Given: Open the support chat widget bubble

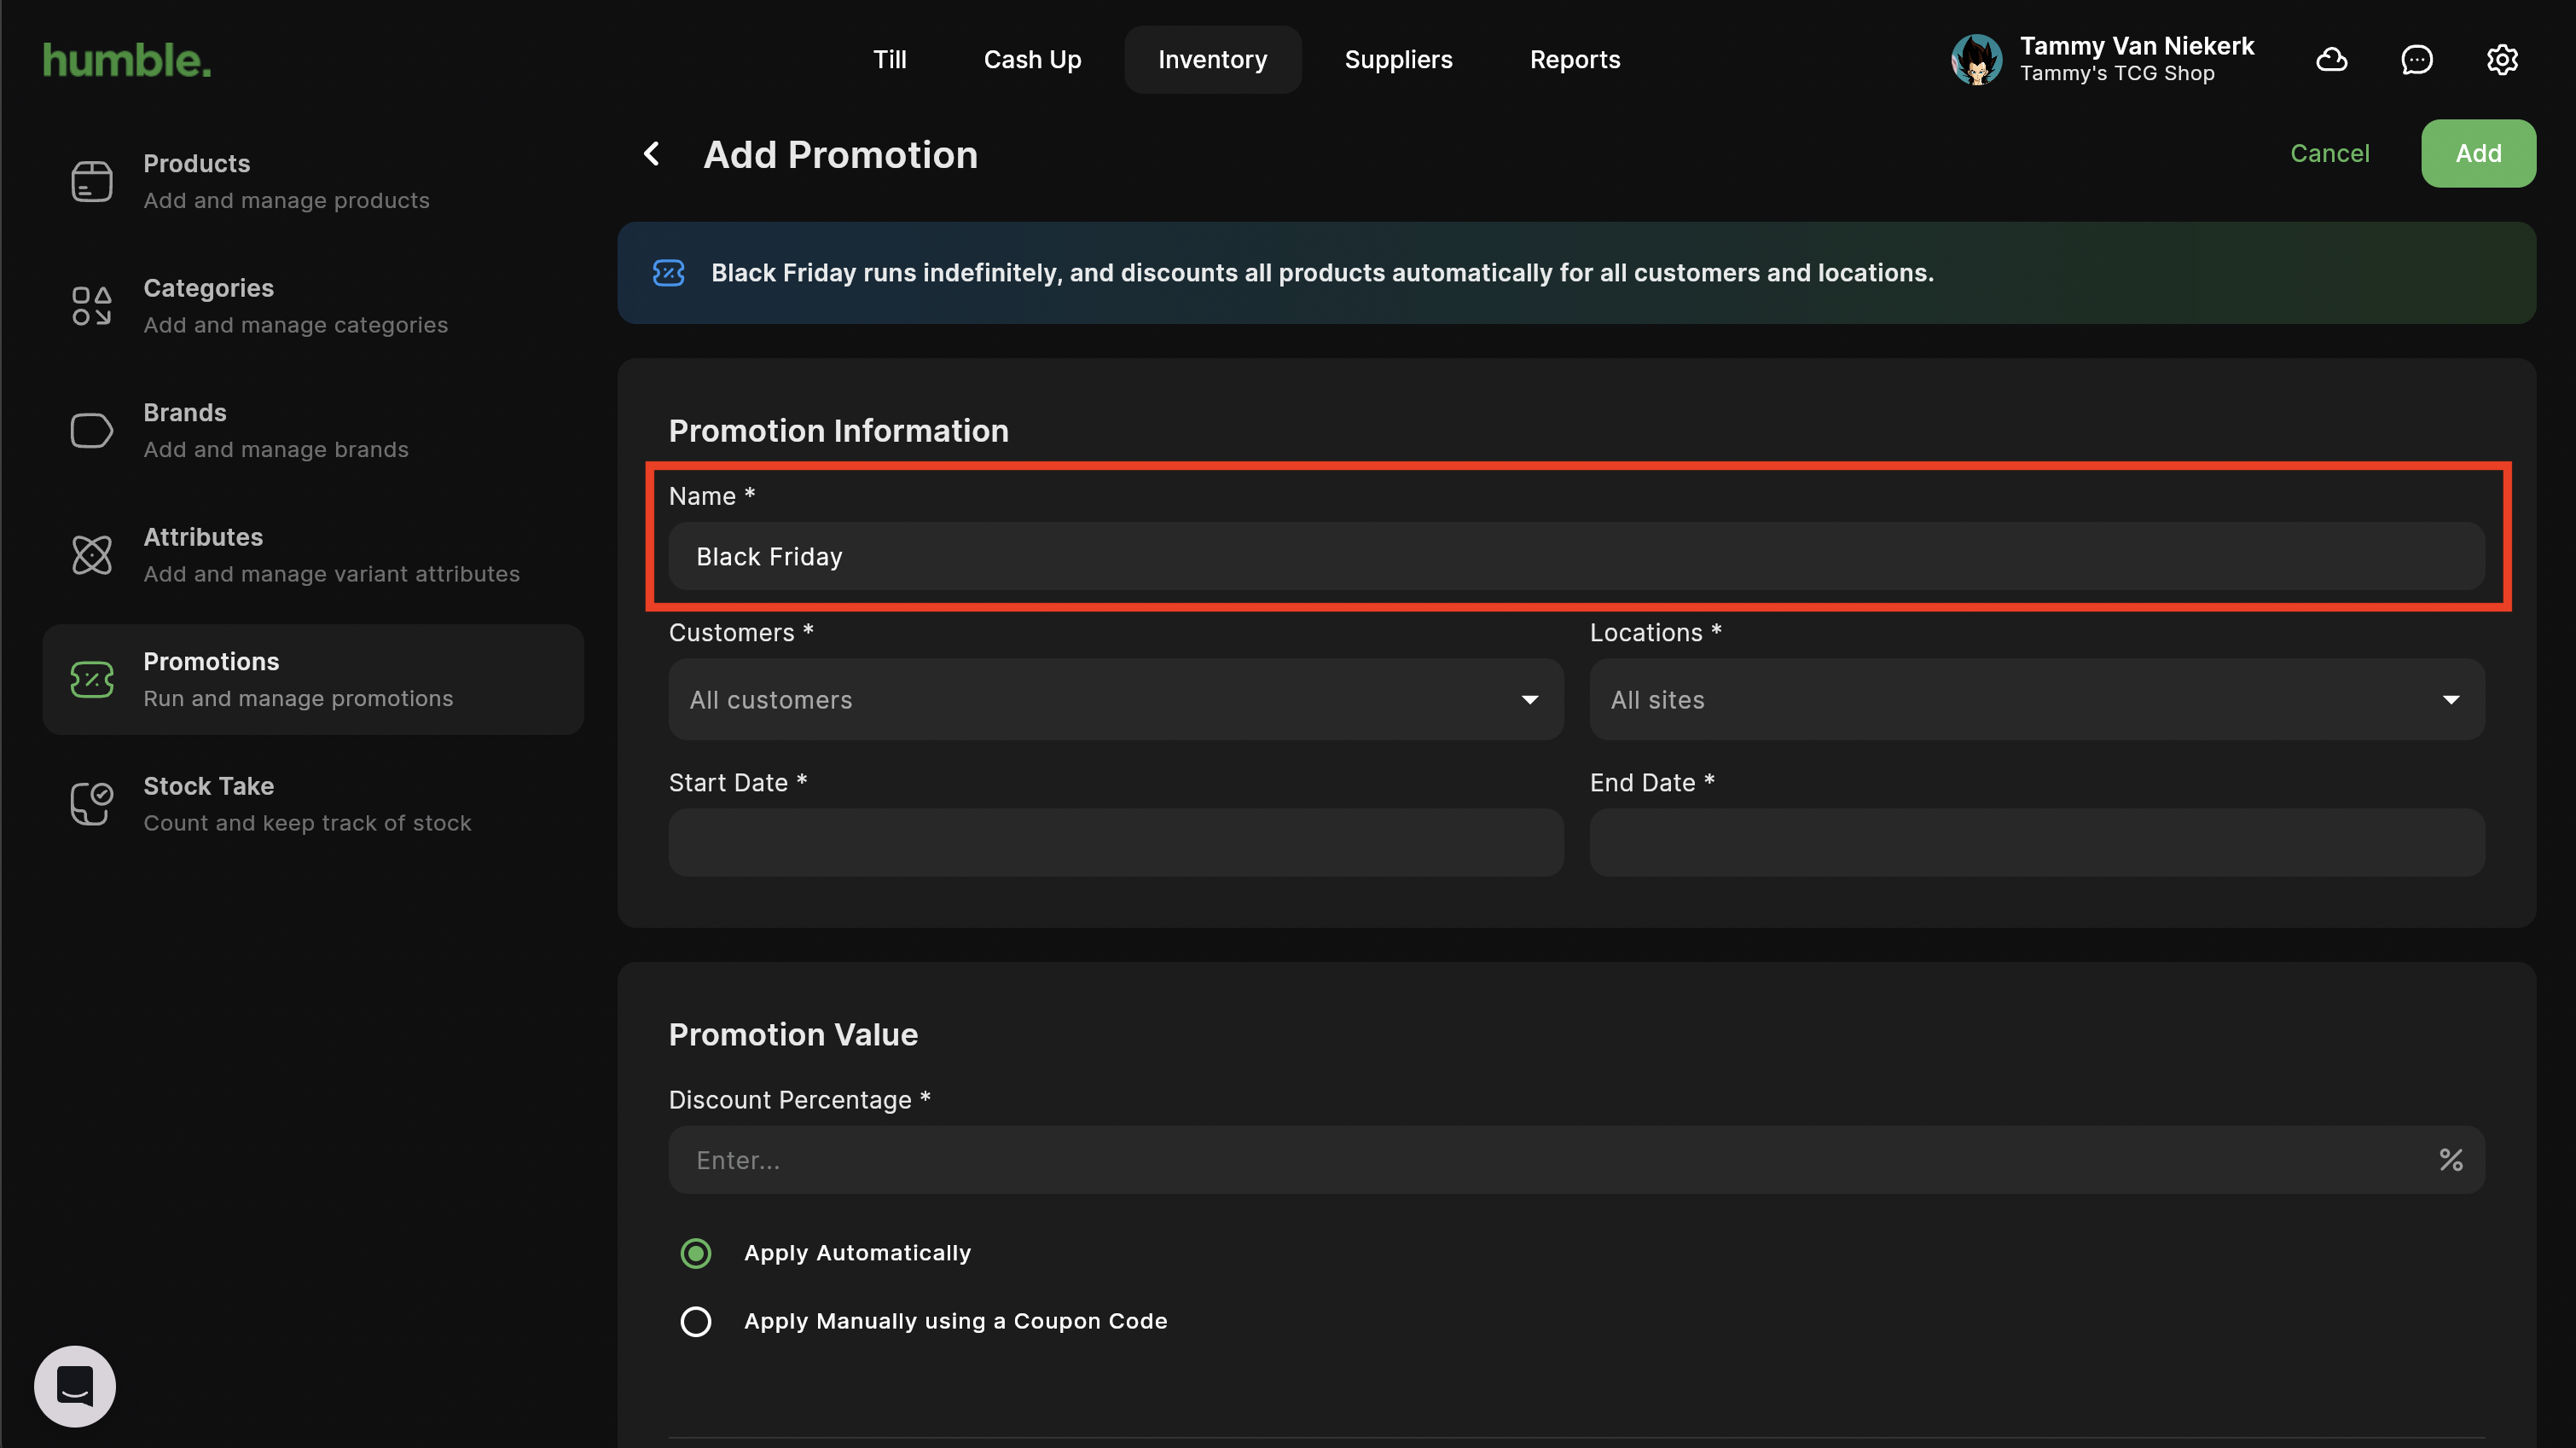Looking at the screenshot, I should tap(75, 1385).
